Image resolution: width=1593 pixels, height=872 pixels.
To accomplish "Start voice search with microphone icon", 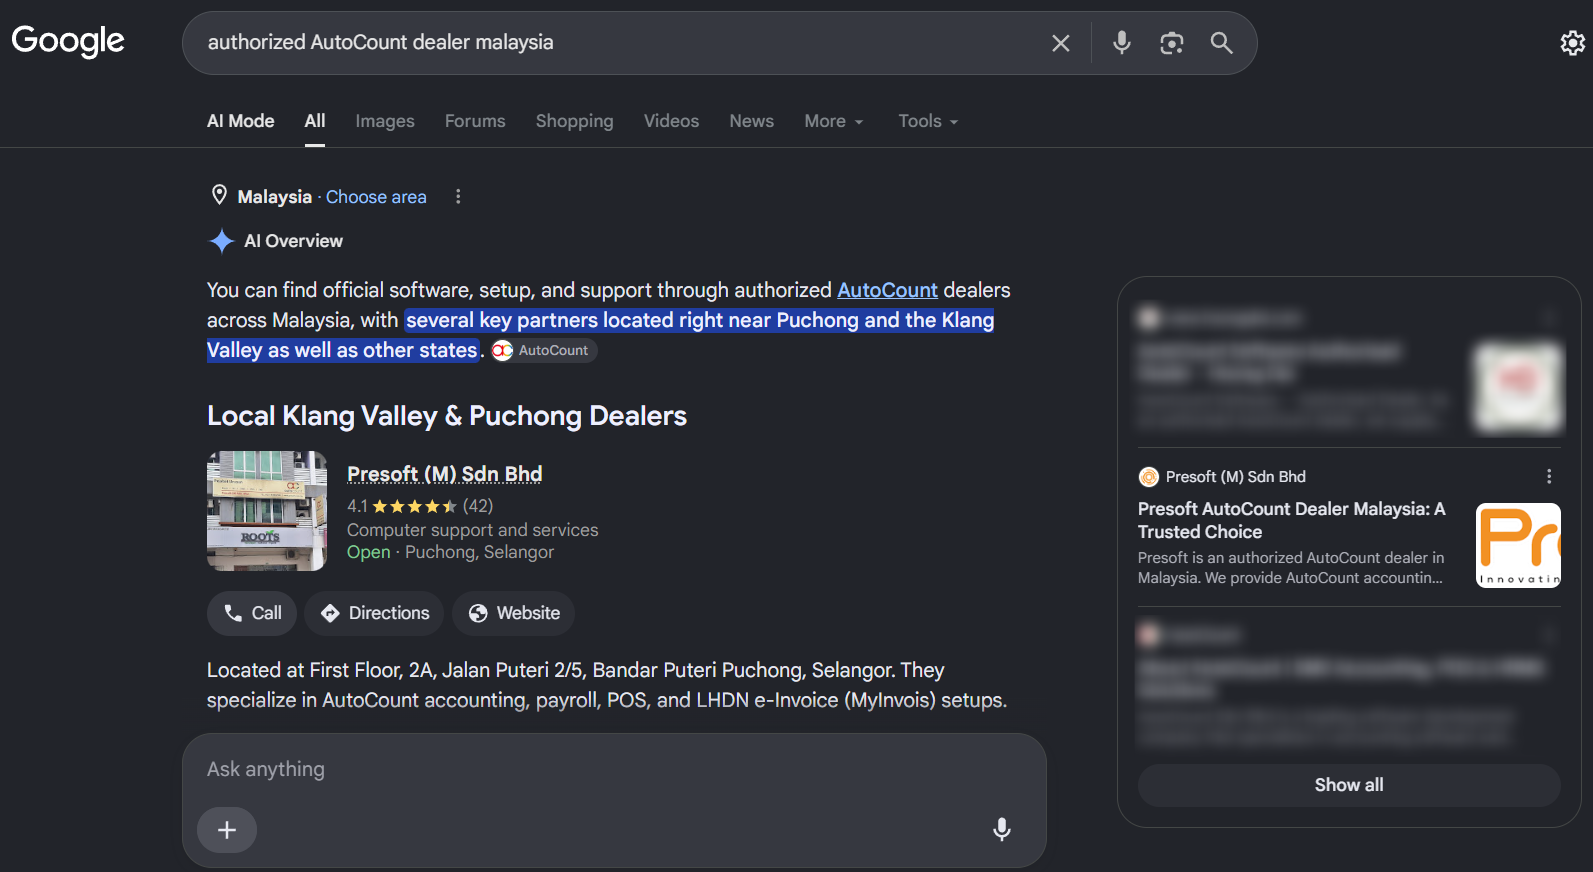I will pos(1122,43).
